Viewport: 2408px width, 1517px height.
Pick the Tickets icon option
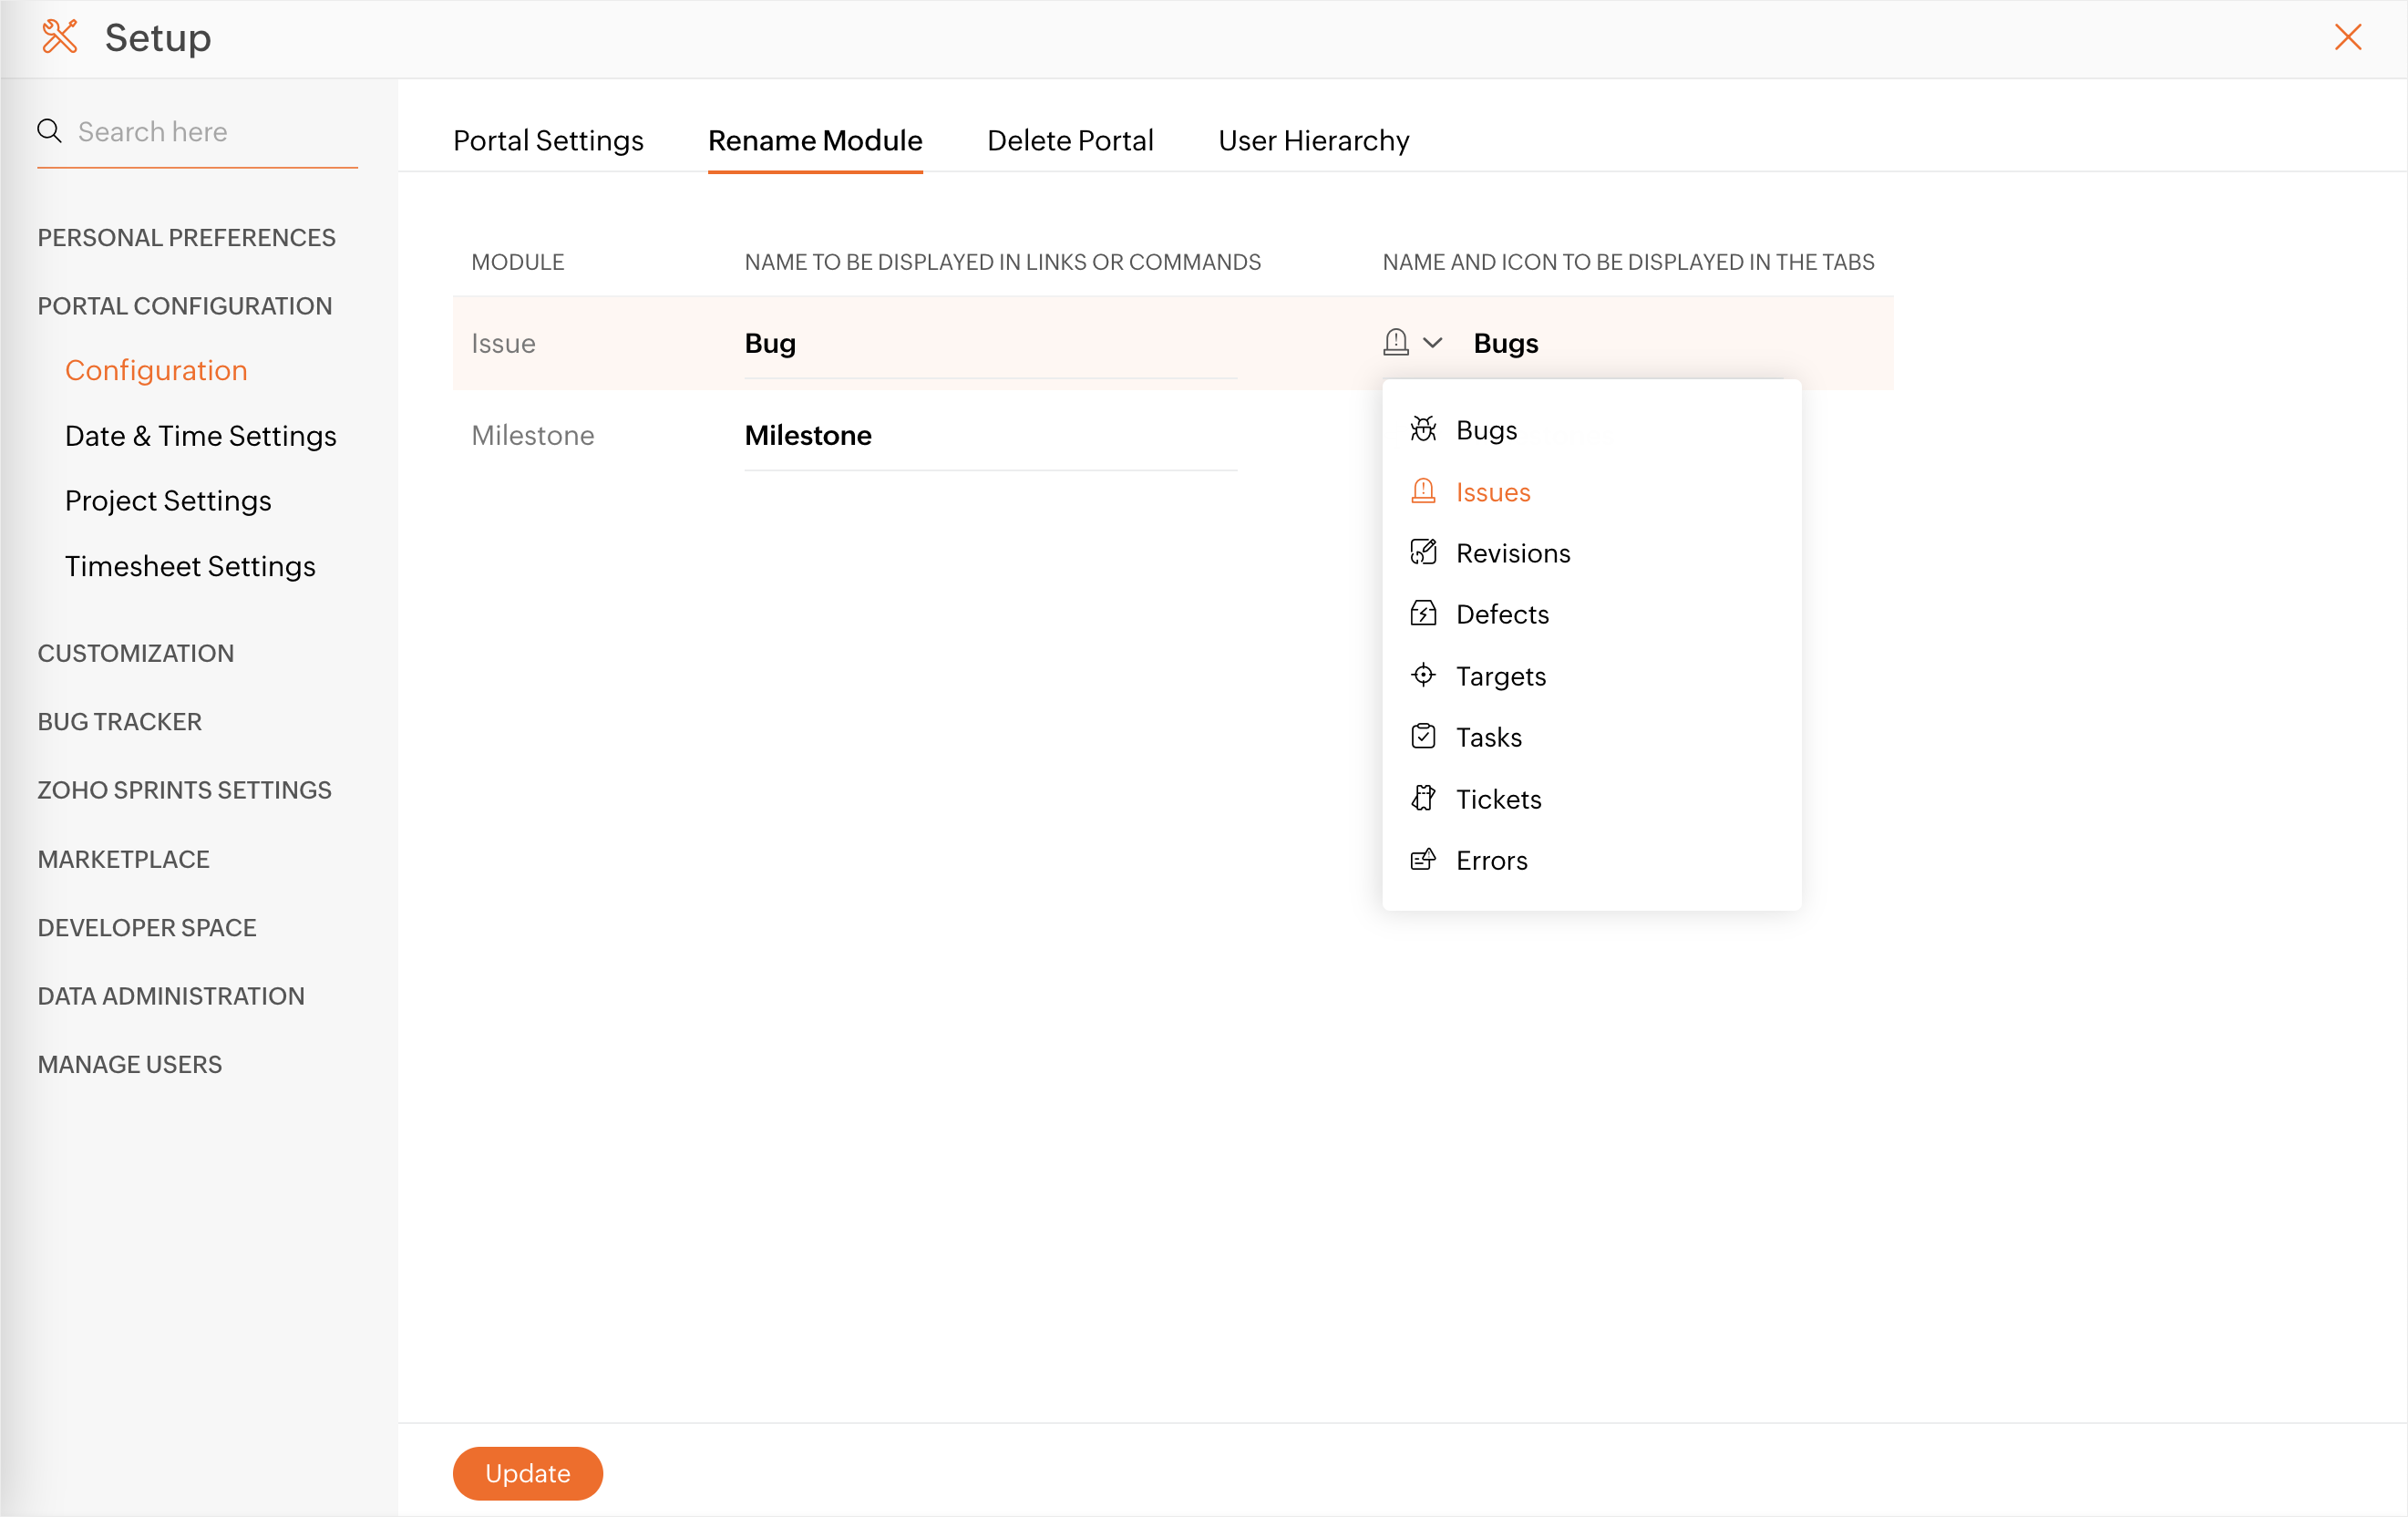point(1424,799)
